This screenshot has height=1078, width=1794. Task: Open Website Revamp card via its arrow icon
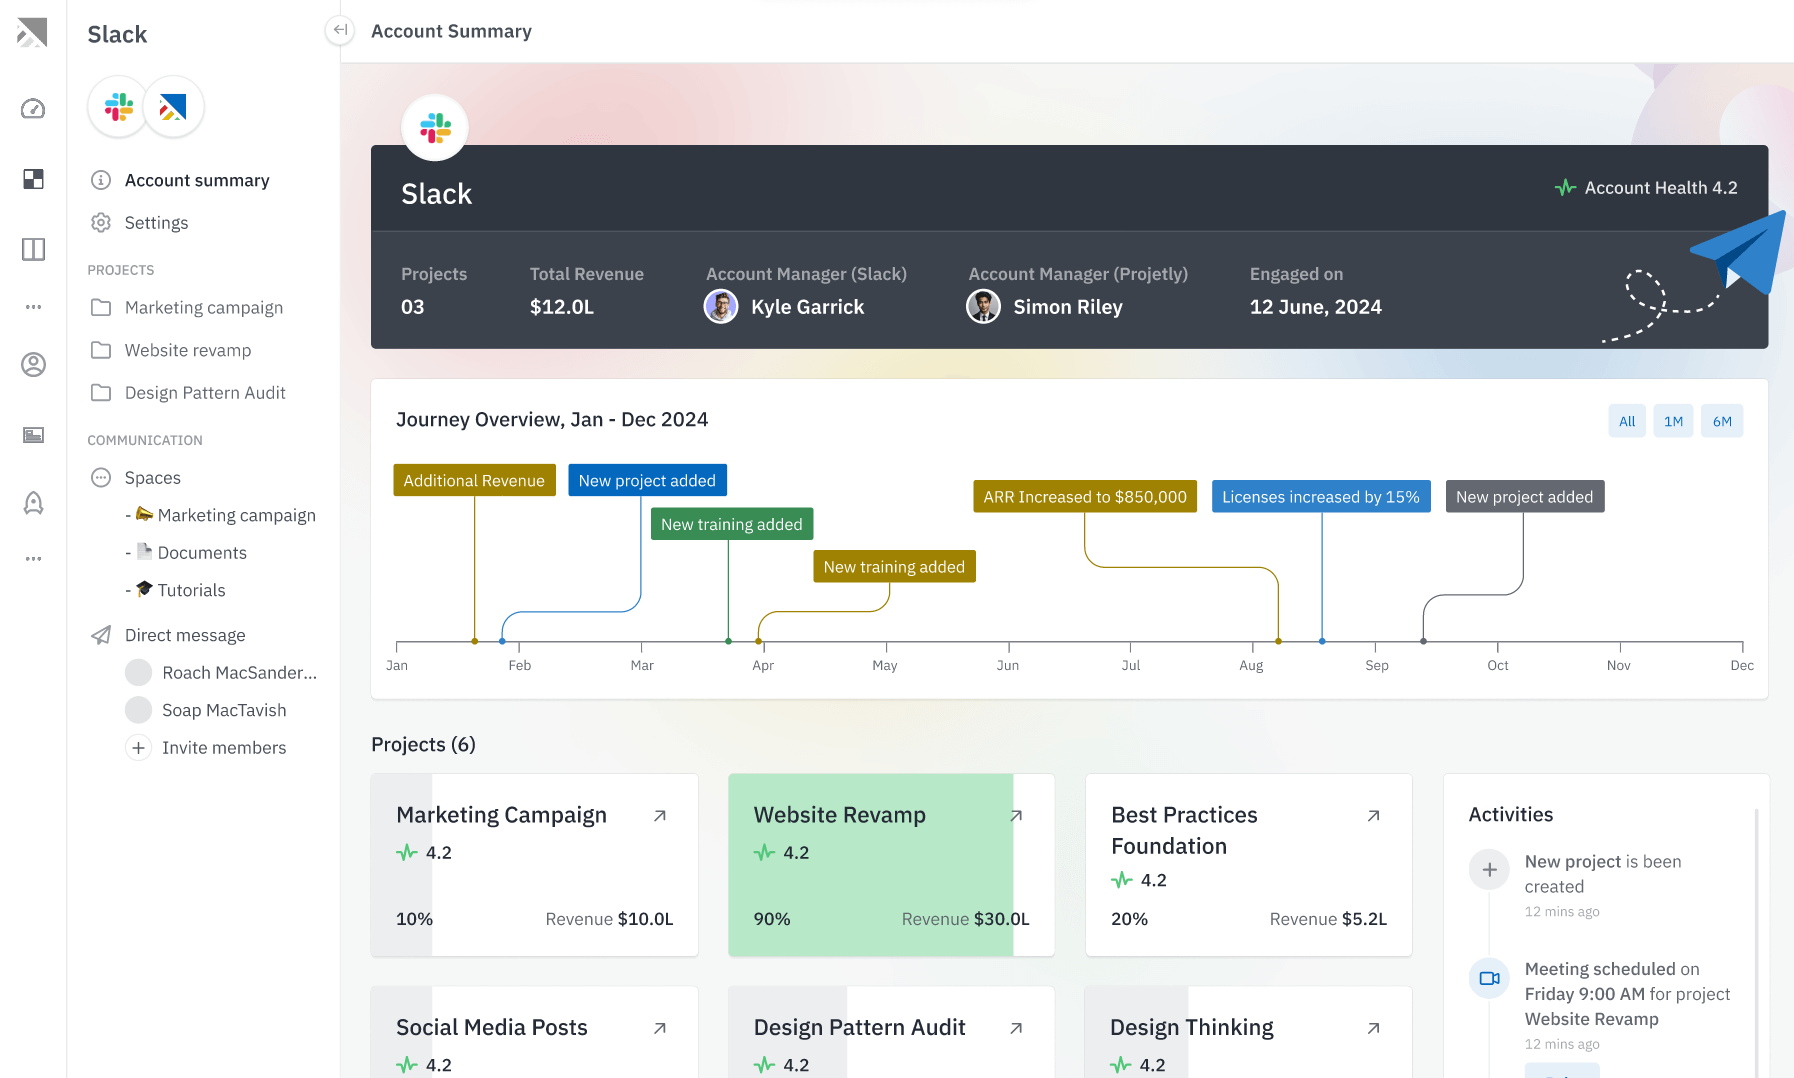pyautogui.click(x=1016, y=816)
